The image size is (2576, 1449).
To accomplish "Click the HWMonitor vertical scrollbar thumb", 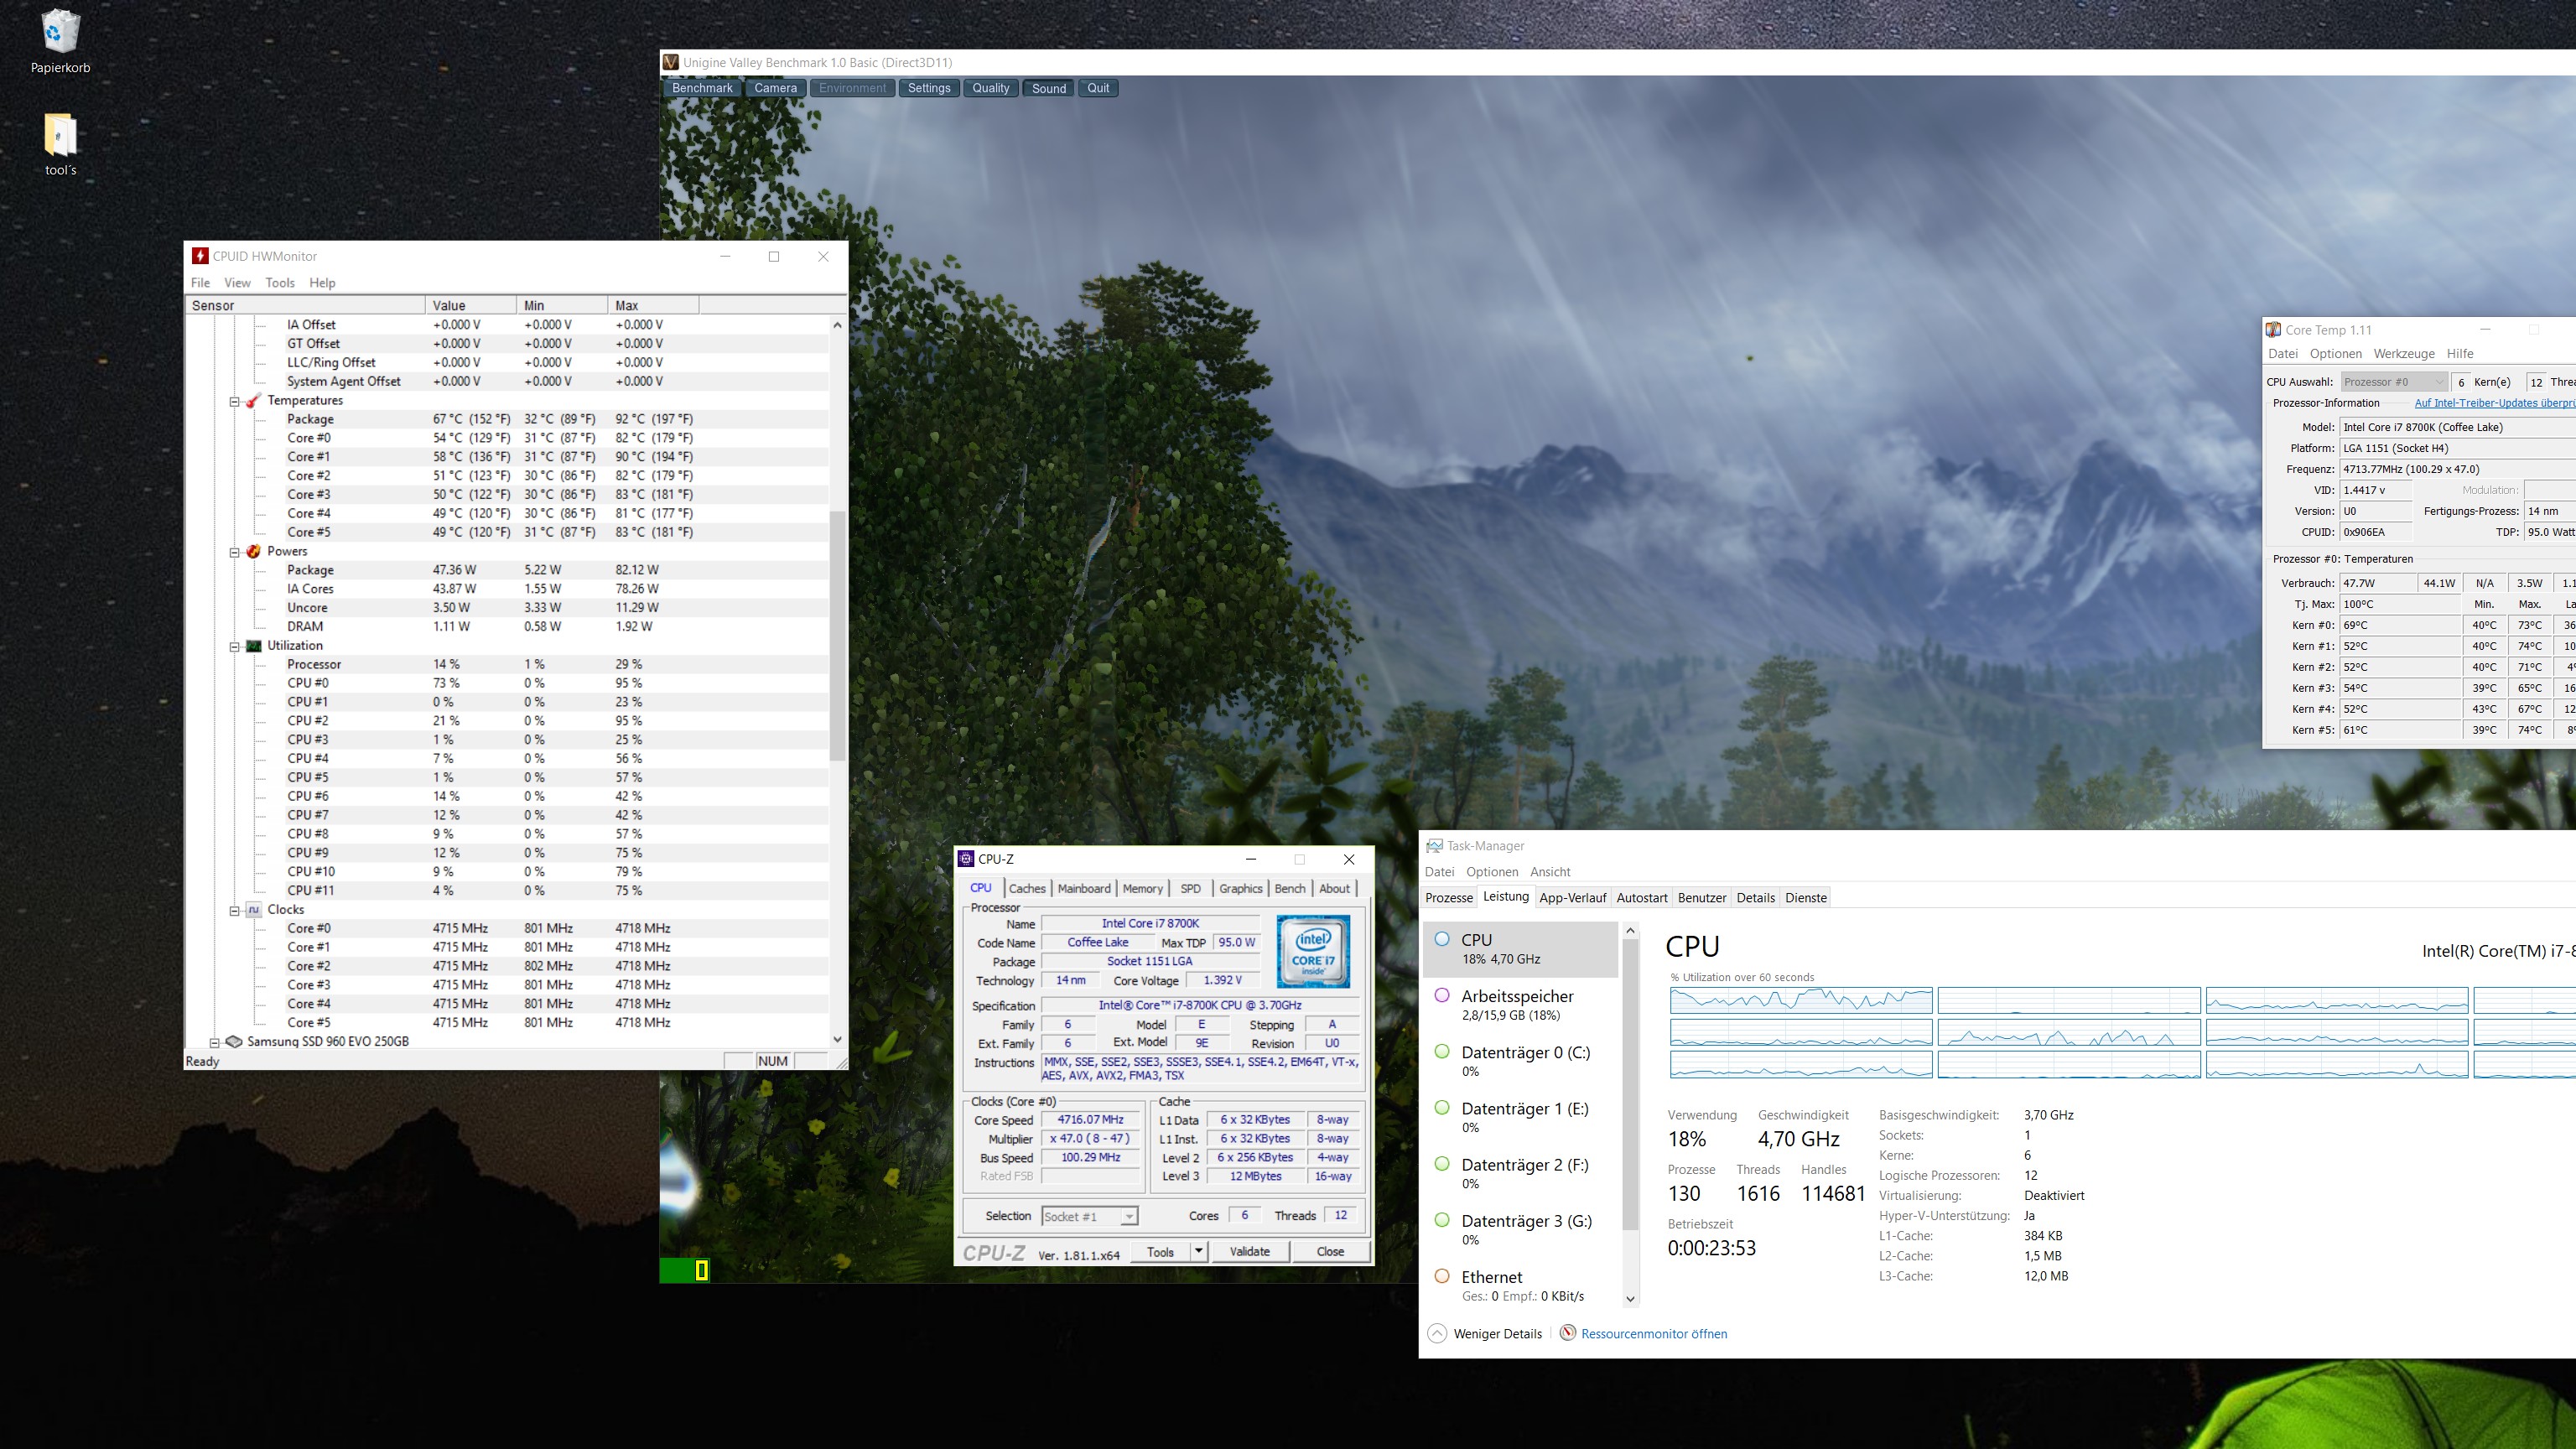I will (837, 635).
